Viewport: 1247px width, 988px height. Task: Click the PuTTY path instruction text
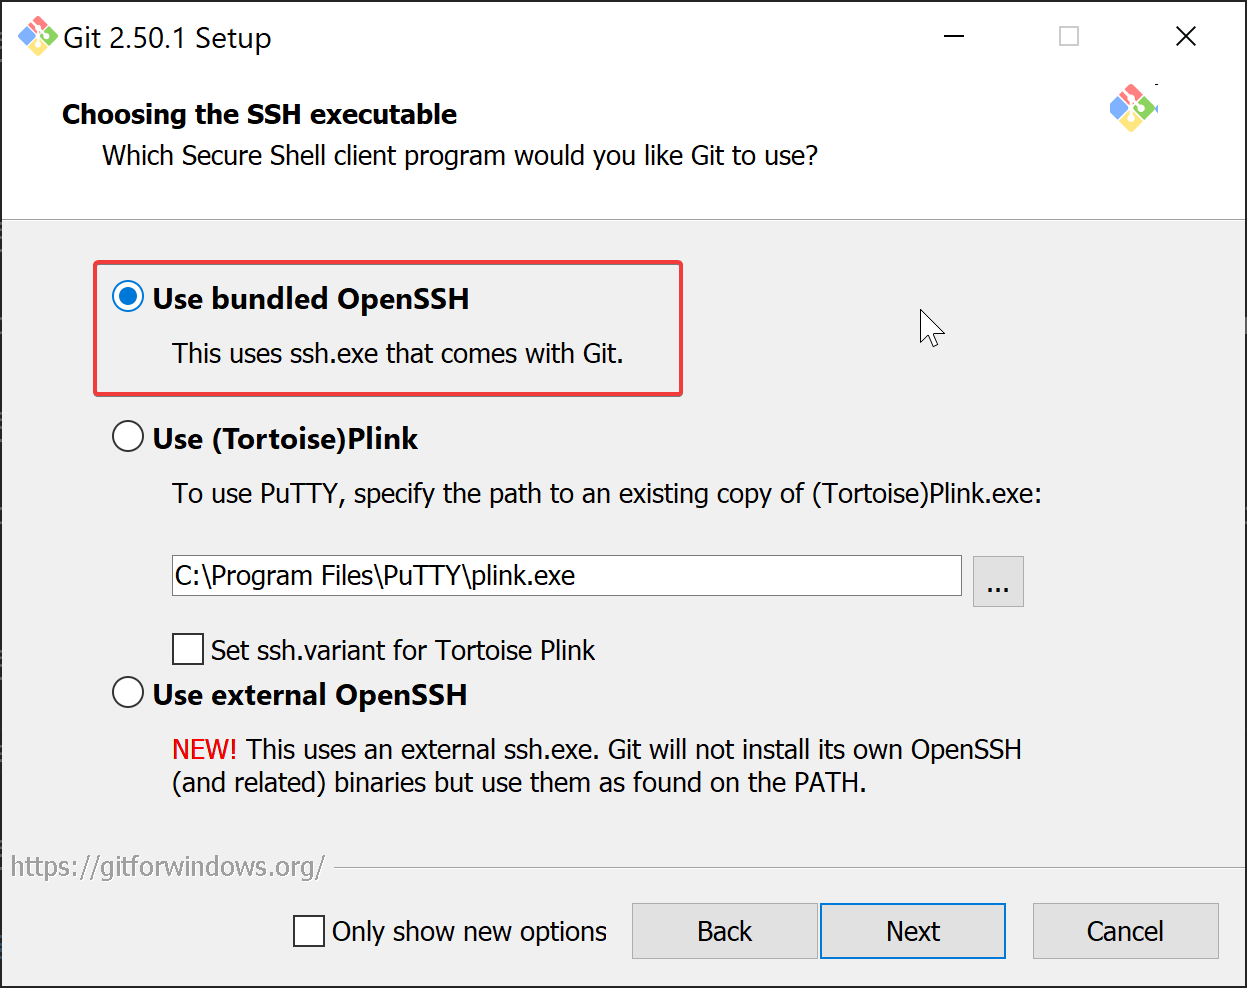pyautogui.click(x=606, y=494)
